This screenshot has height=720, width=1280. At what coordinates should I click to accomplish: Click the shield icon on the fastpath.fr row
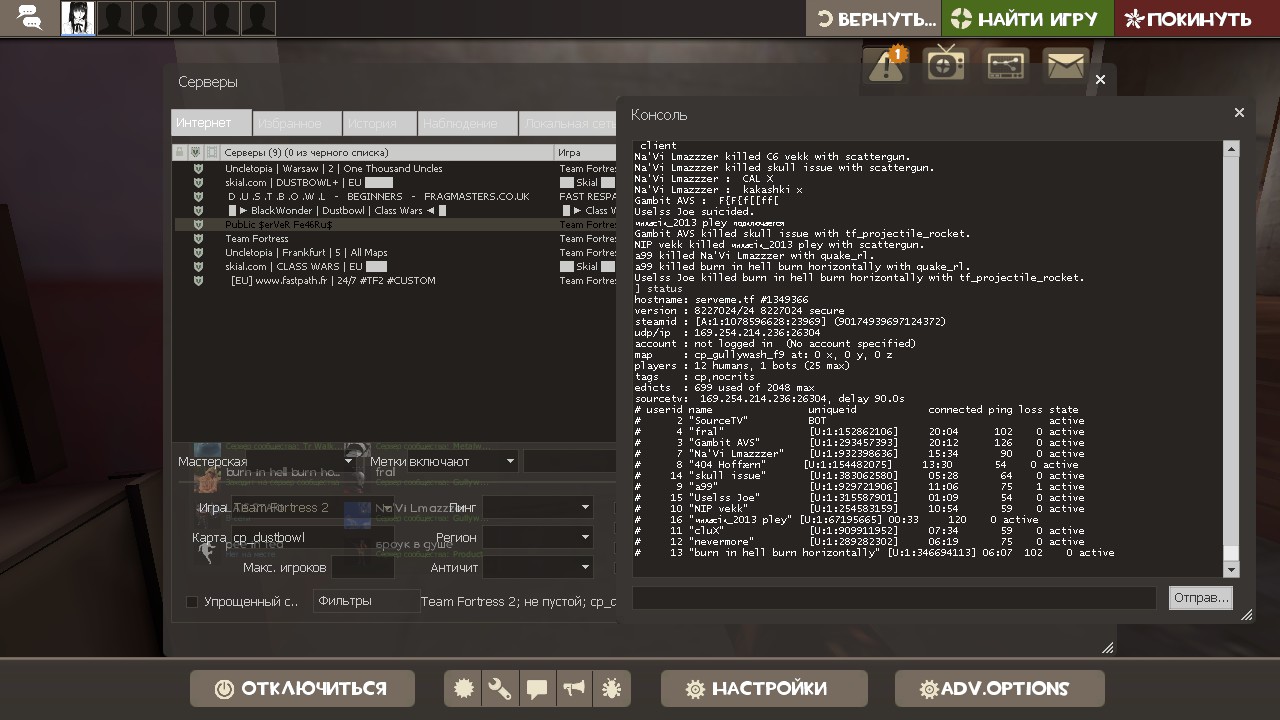click(x=198, y=281)
